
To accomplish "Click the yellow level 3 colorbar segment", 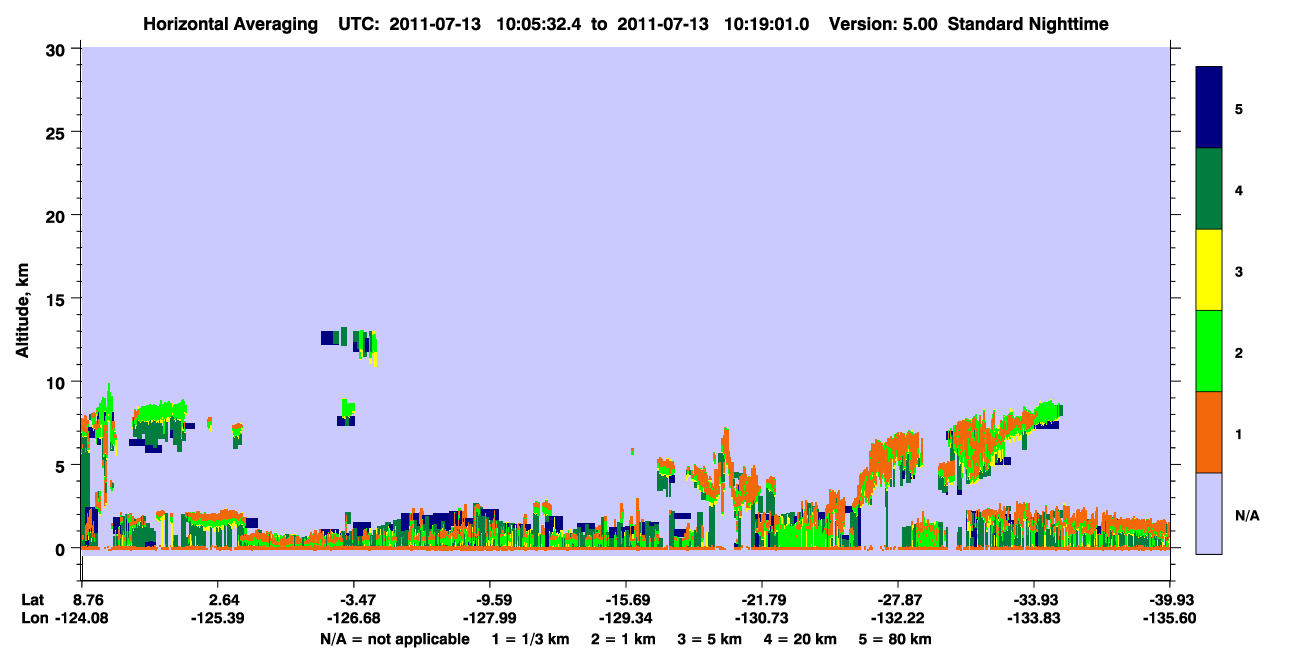I will tap(1209, 270).
